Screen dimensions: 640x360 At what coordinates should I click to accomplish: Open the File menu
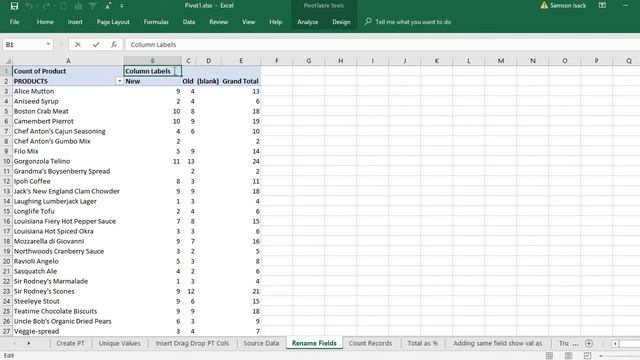14,22
